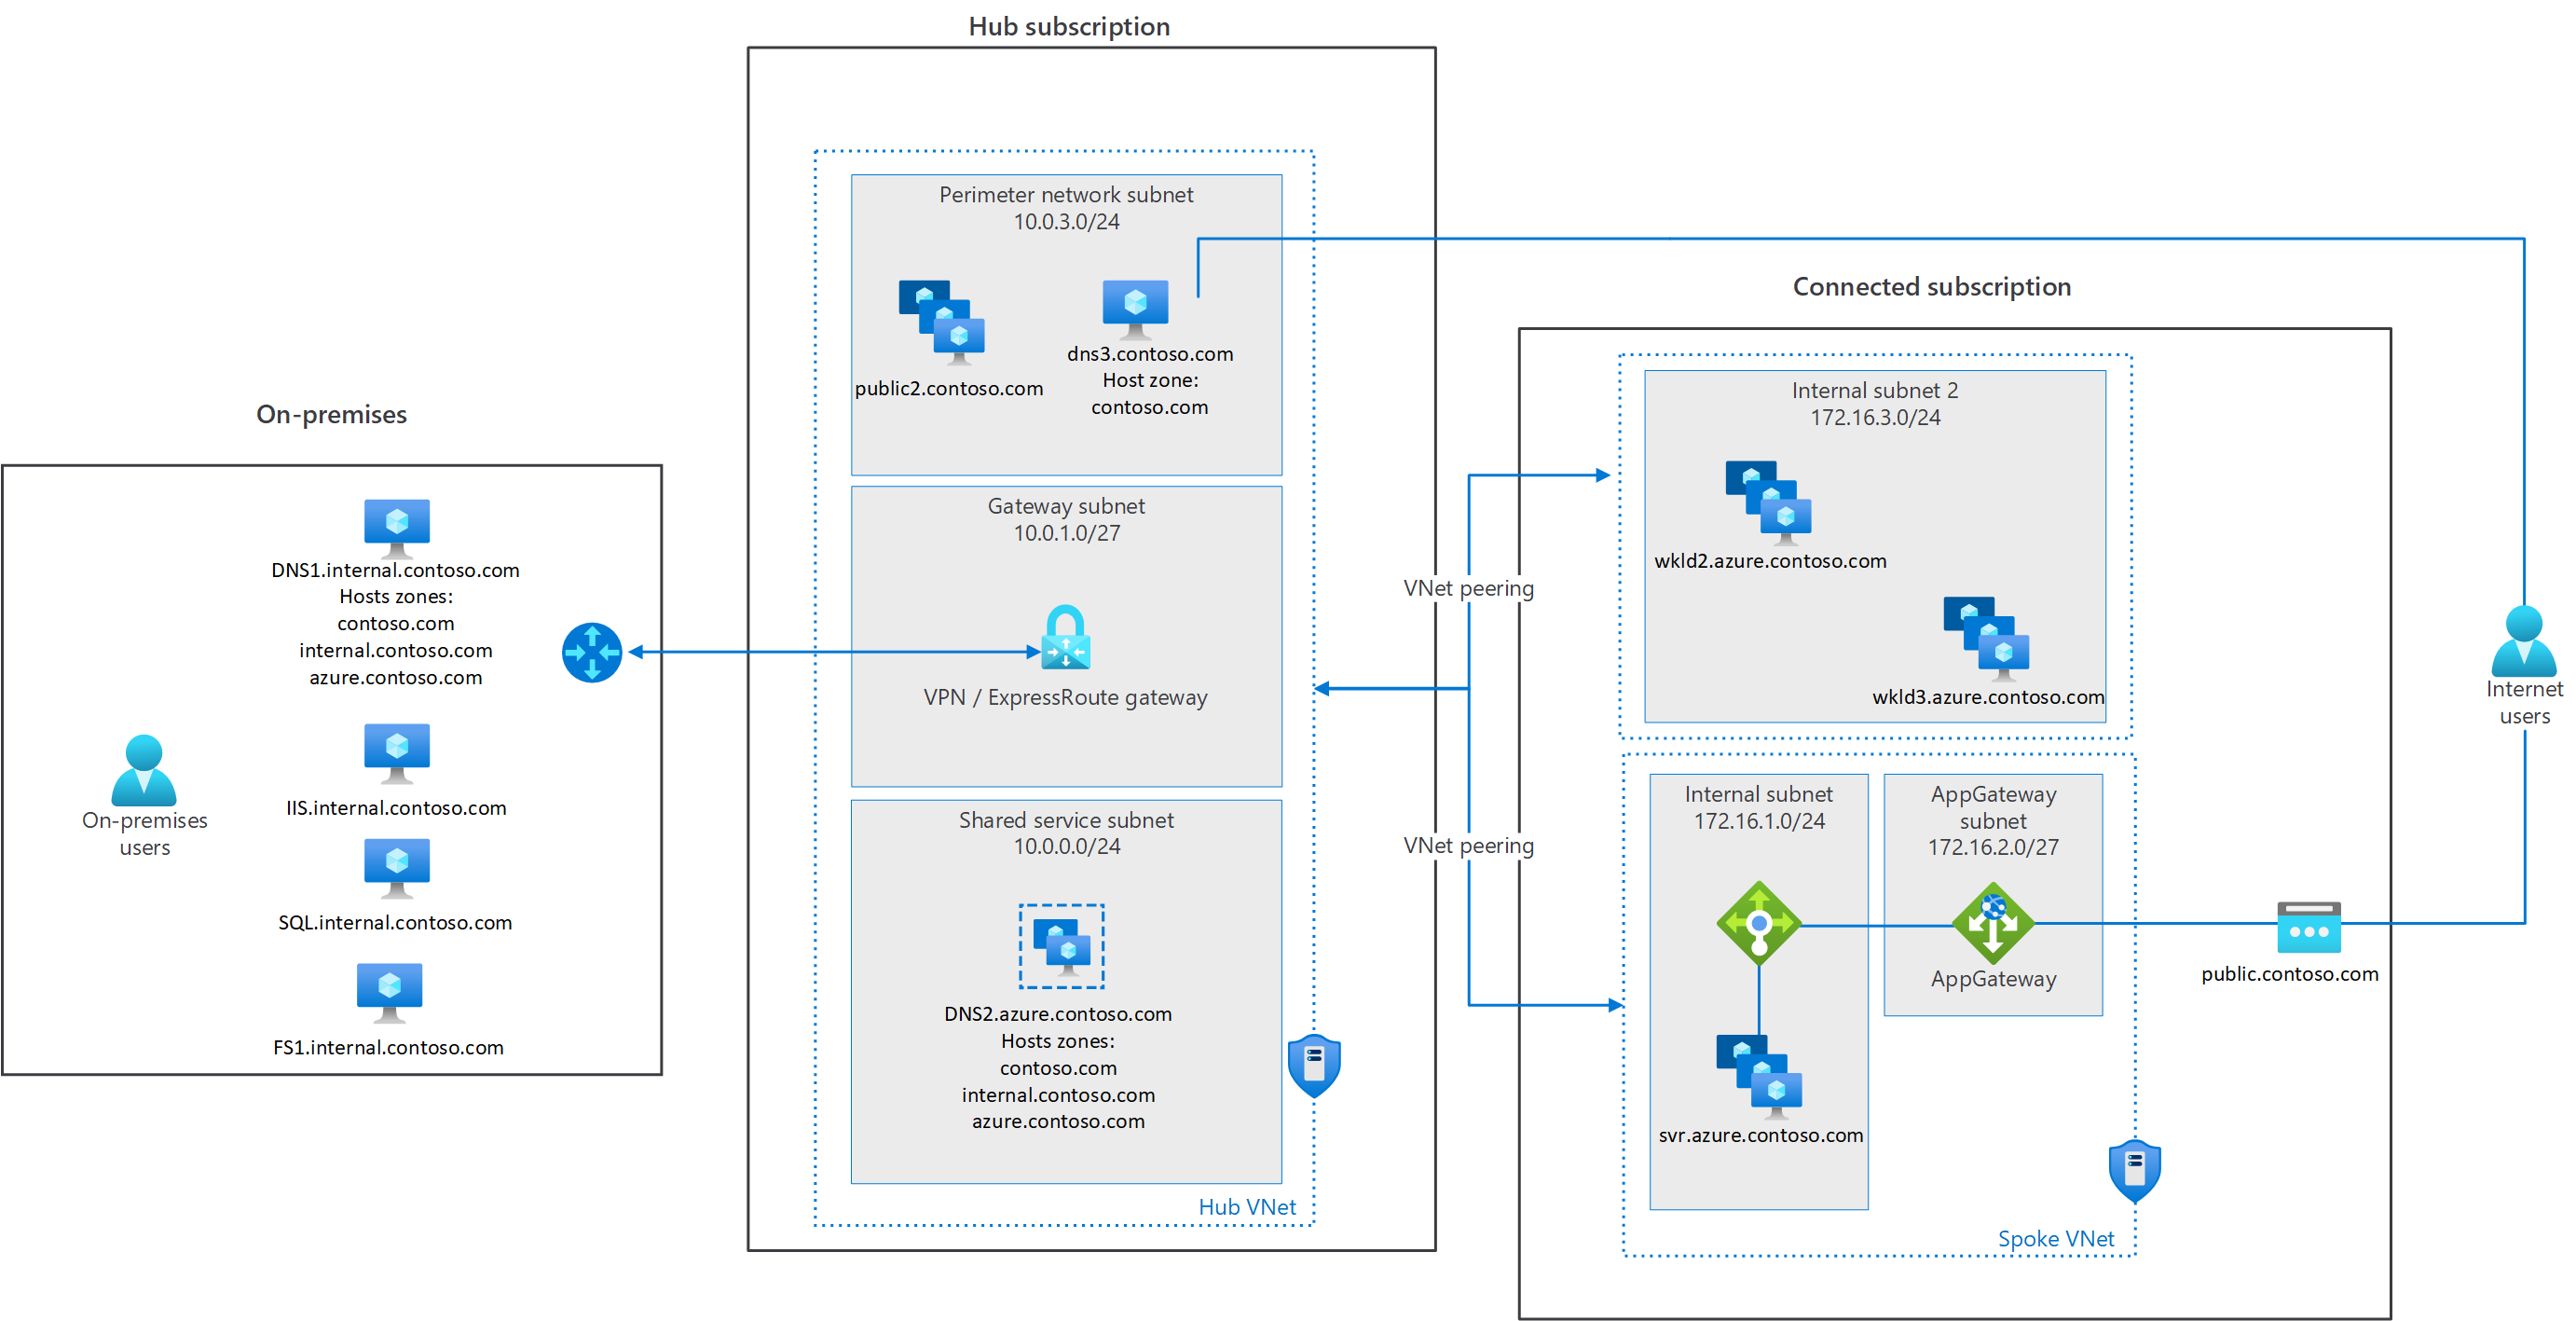Click the AppGateway icon
Screen dimensions: 2576x1321
pyautogui.click(x=1992, y=923)
